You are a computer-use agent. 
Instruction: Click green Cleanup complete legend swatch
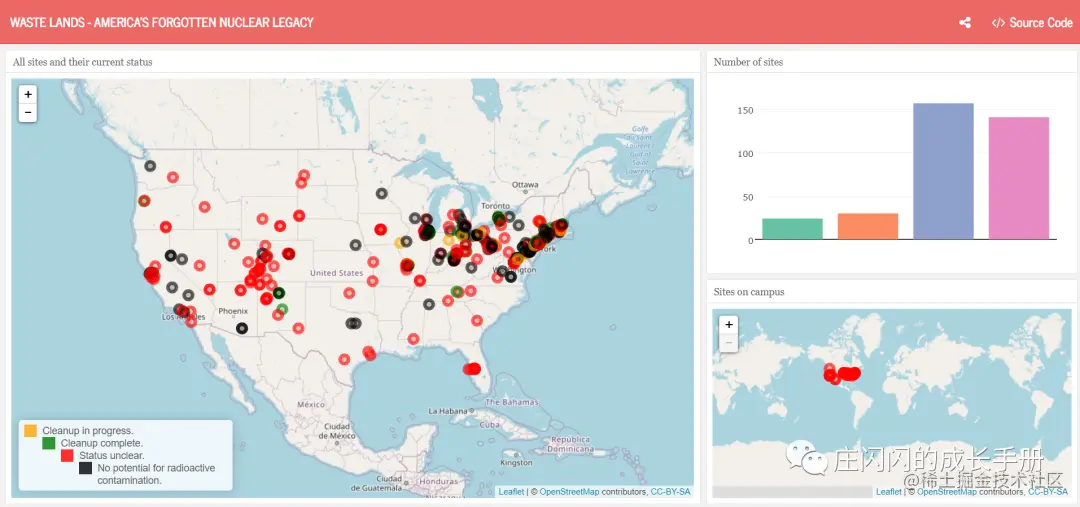pyautogui.click(x=49, y=443)
